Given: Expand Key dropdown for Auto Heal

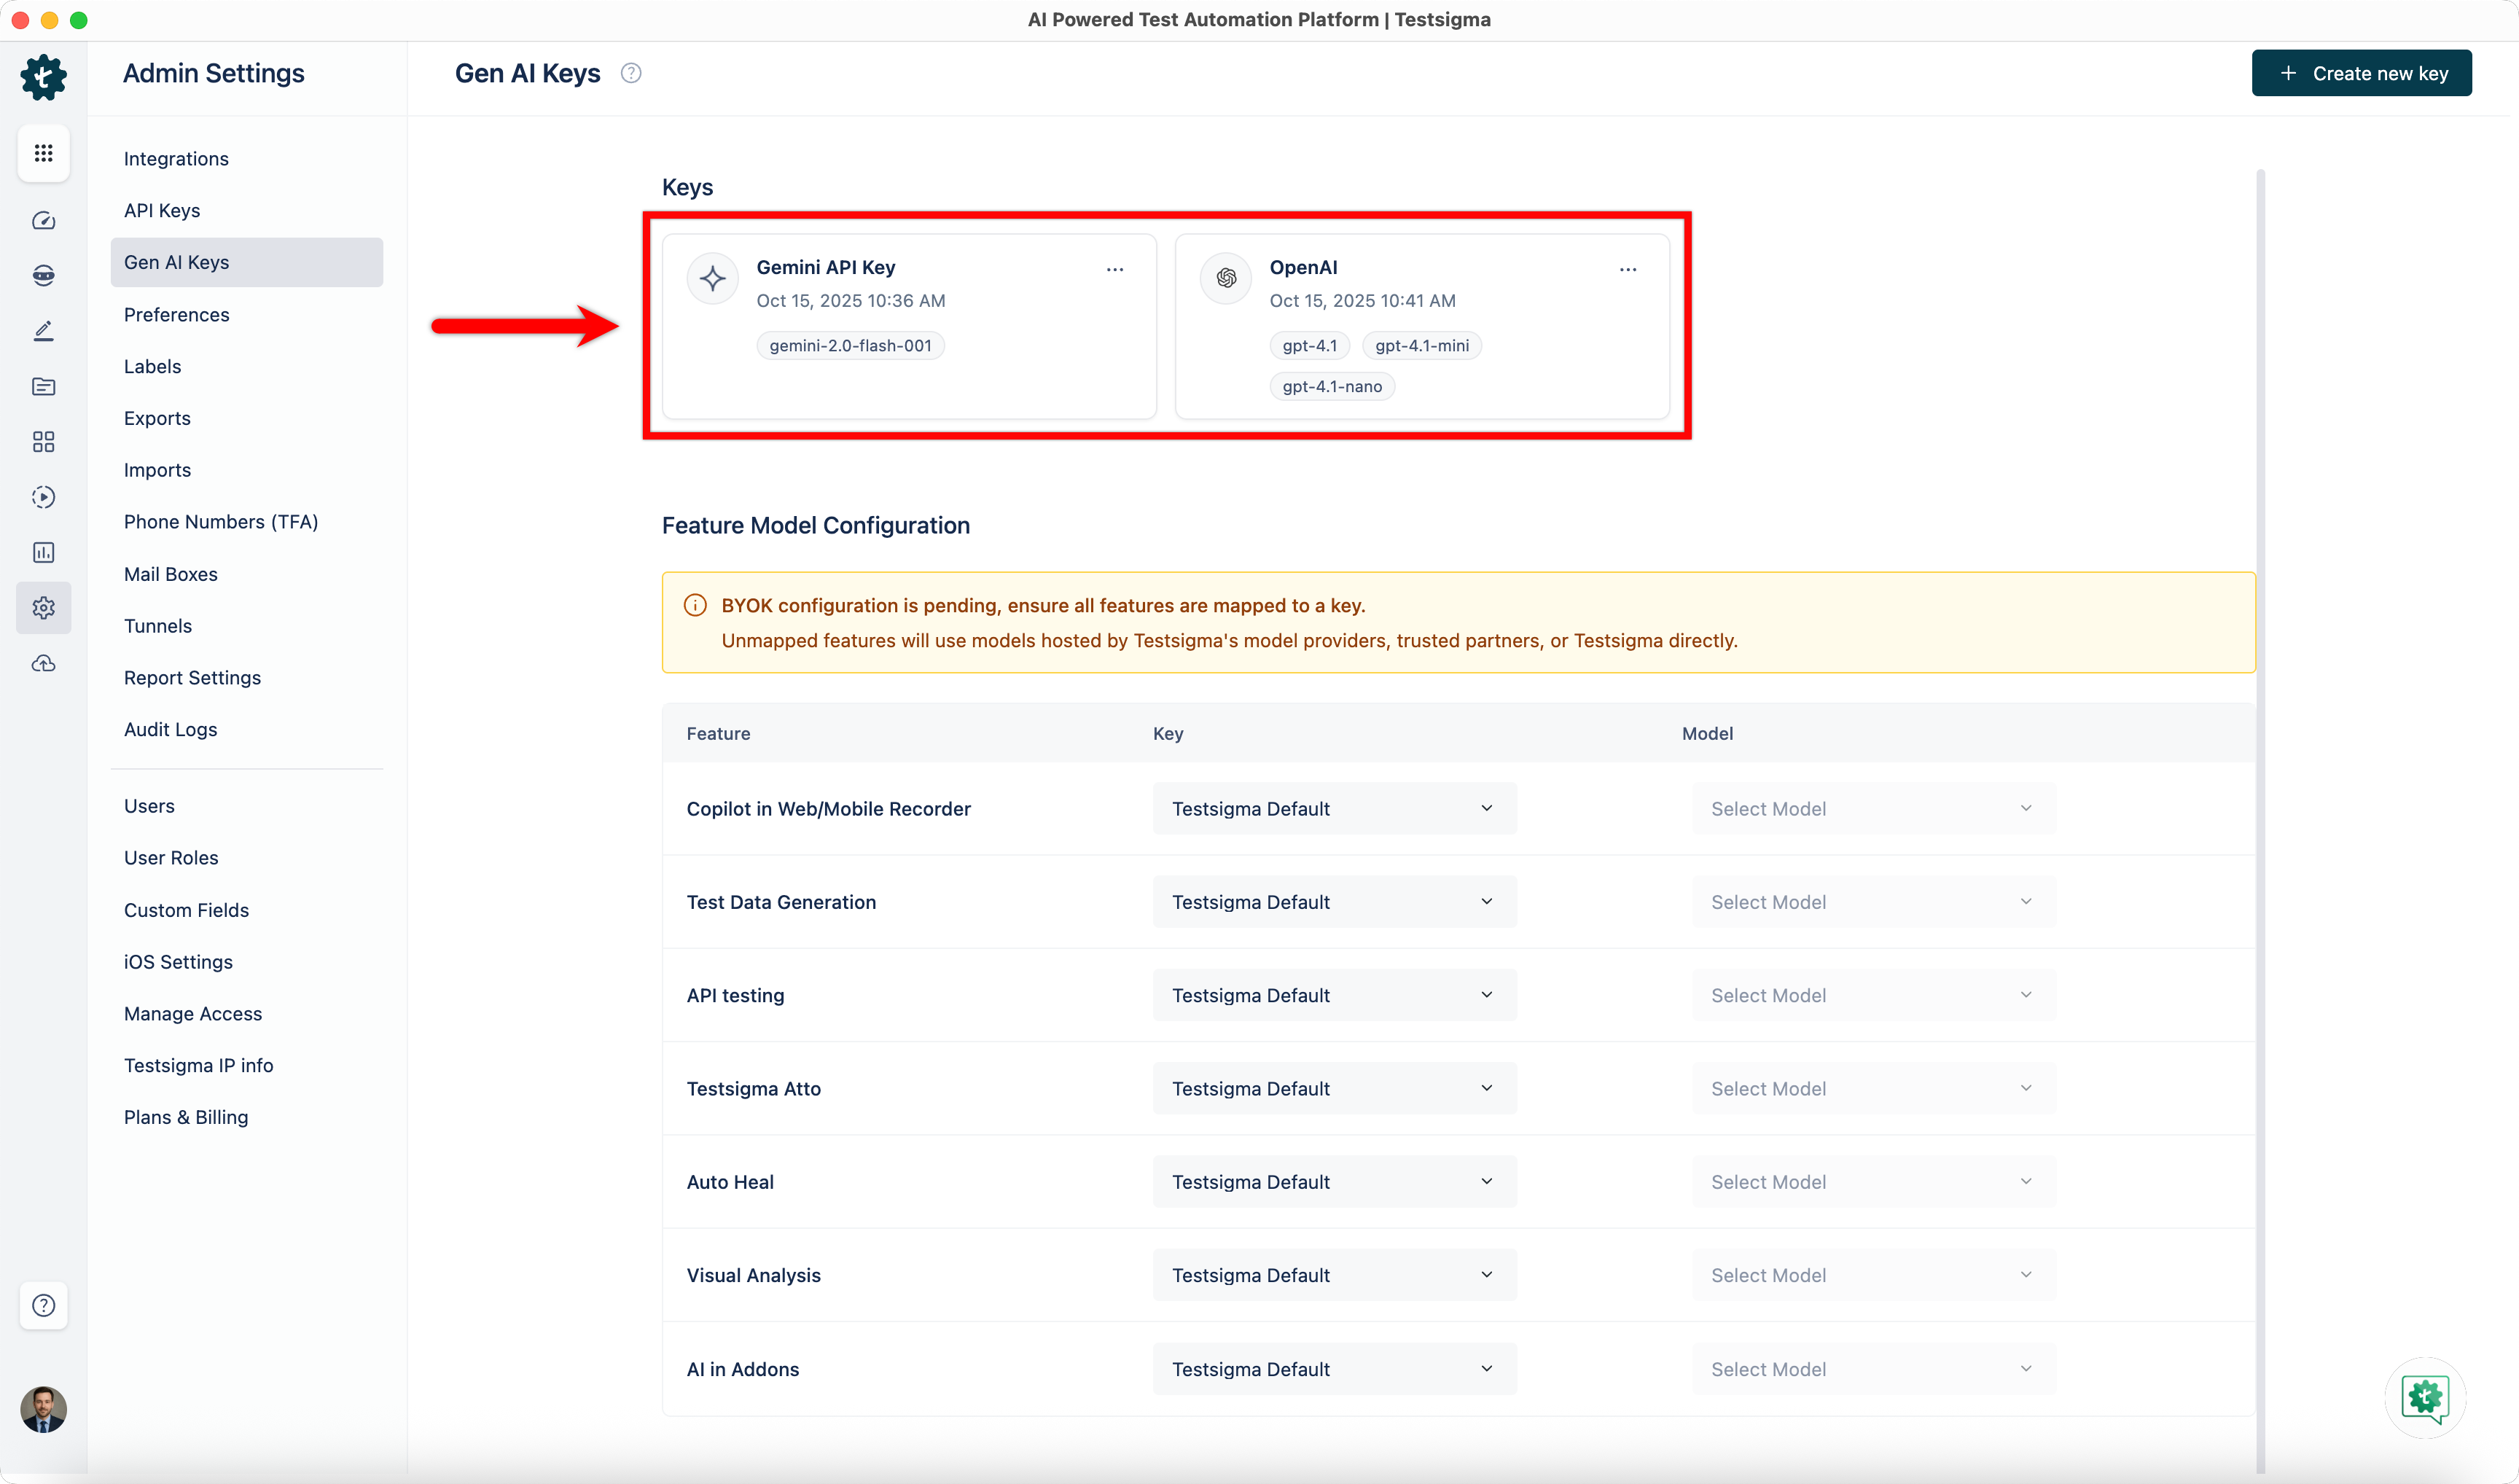Looking at the screenshot, I should tap(1333, 1181).
